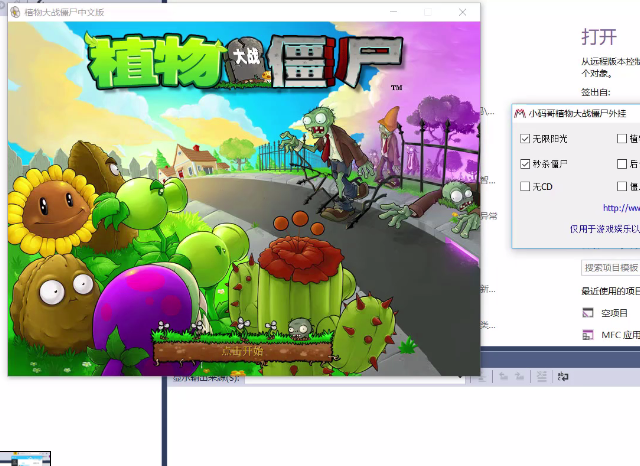640x466 pixels.
Task: Open the output source dropdown
Action: 461,378
